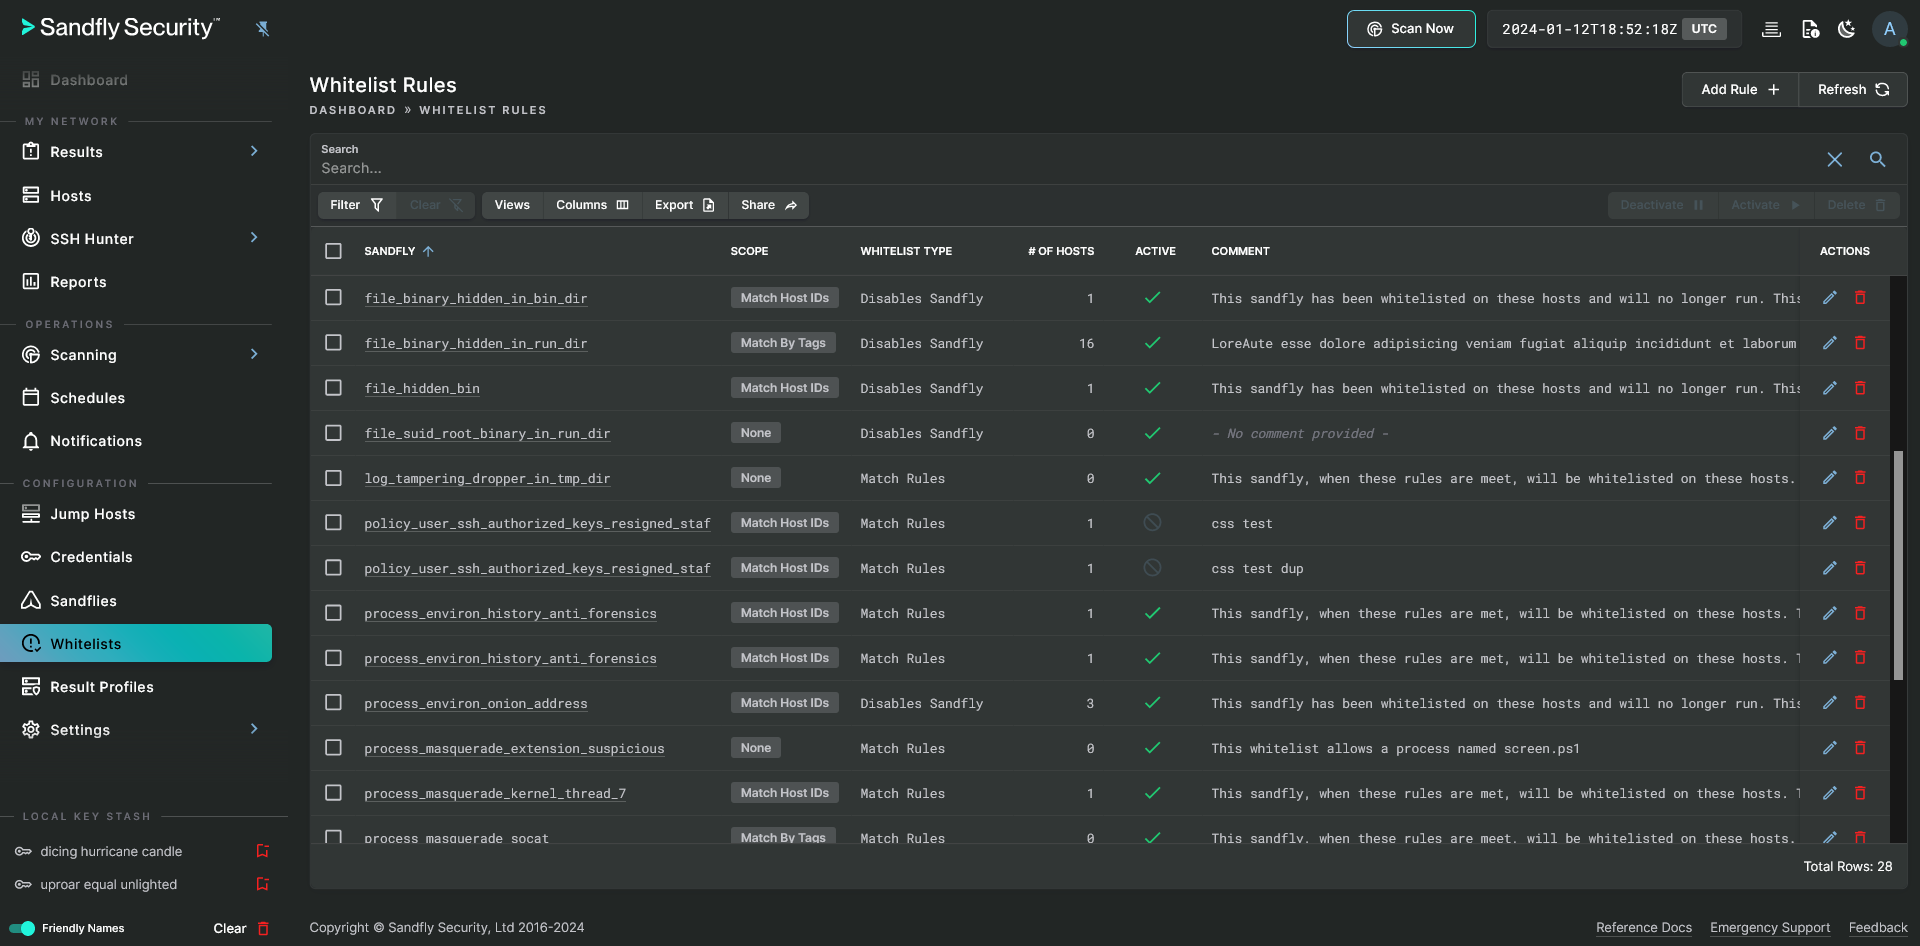Open the Reference Docs link
1920x946 pixels.
click(1644, 928)
